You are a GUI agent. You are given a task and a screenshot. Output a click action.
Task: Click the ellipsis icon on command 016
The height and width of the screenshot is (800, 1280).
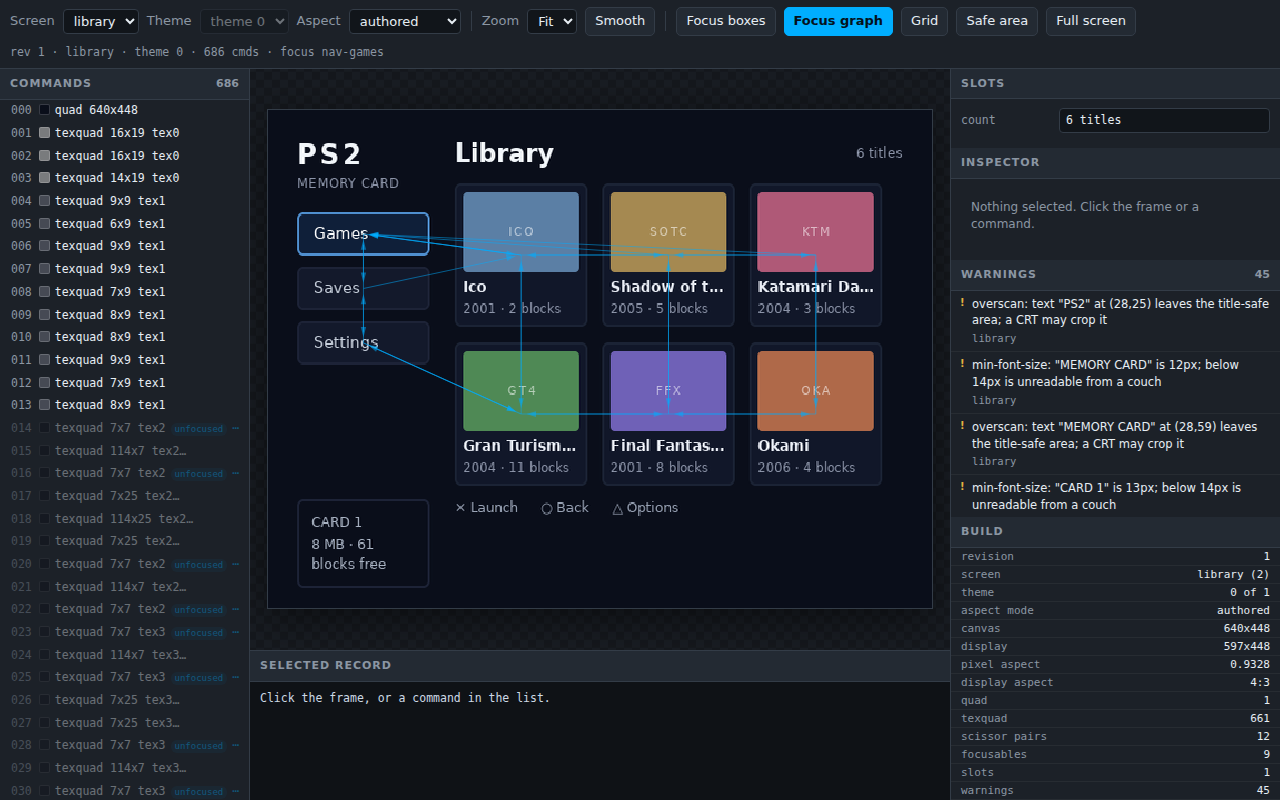tap(236, 473)
